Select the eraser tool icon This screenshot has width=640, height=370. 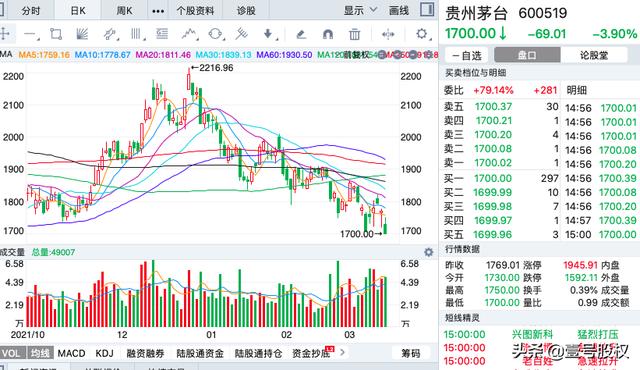click(x=301, y=34)
